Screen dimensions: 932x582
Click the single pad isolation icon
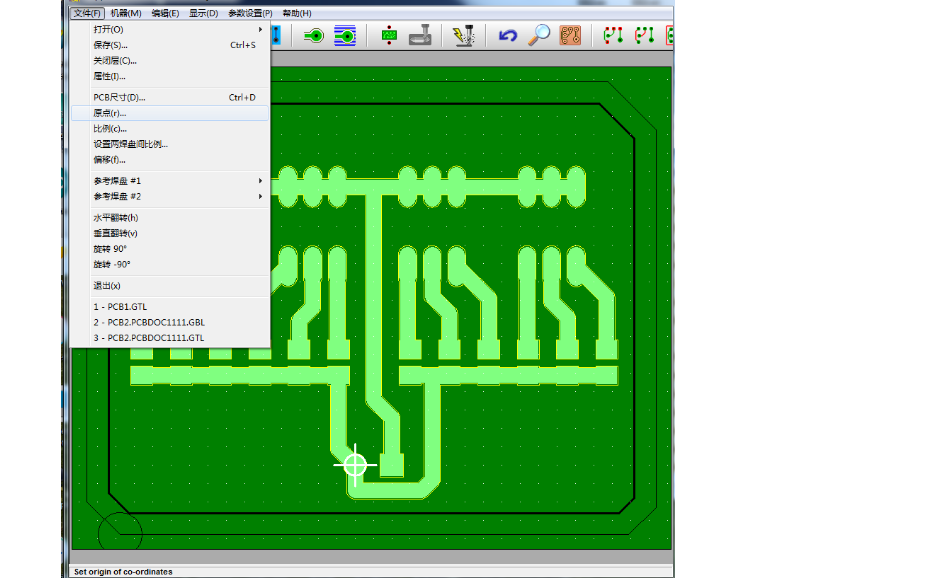click(314, 36)
